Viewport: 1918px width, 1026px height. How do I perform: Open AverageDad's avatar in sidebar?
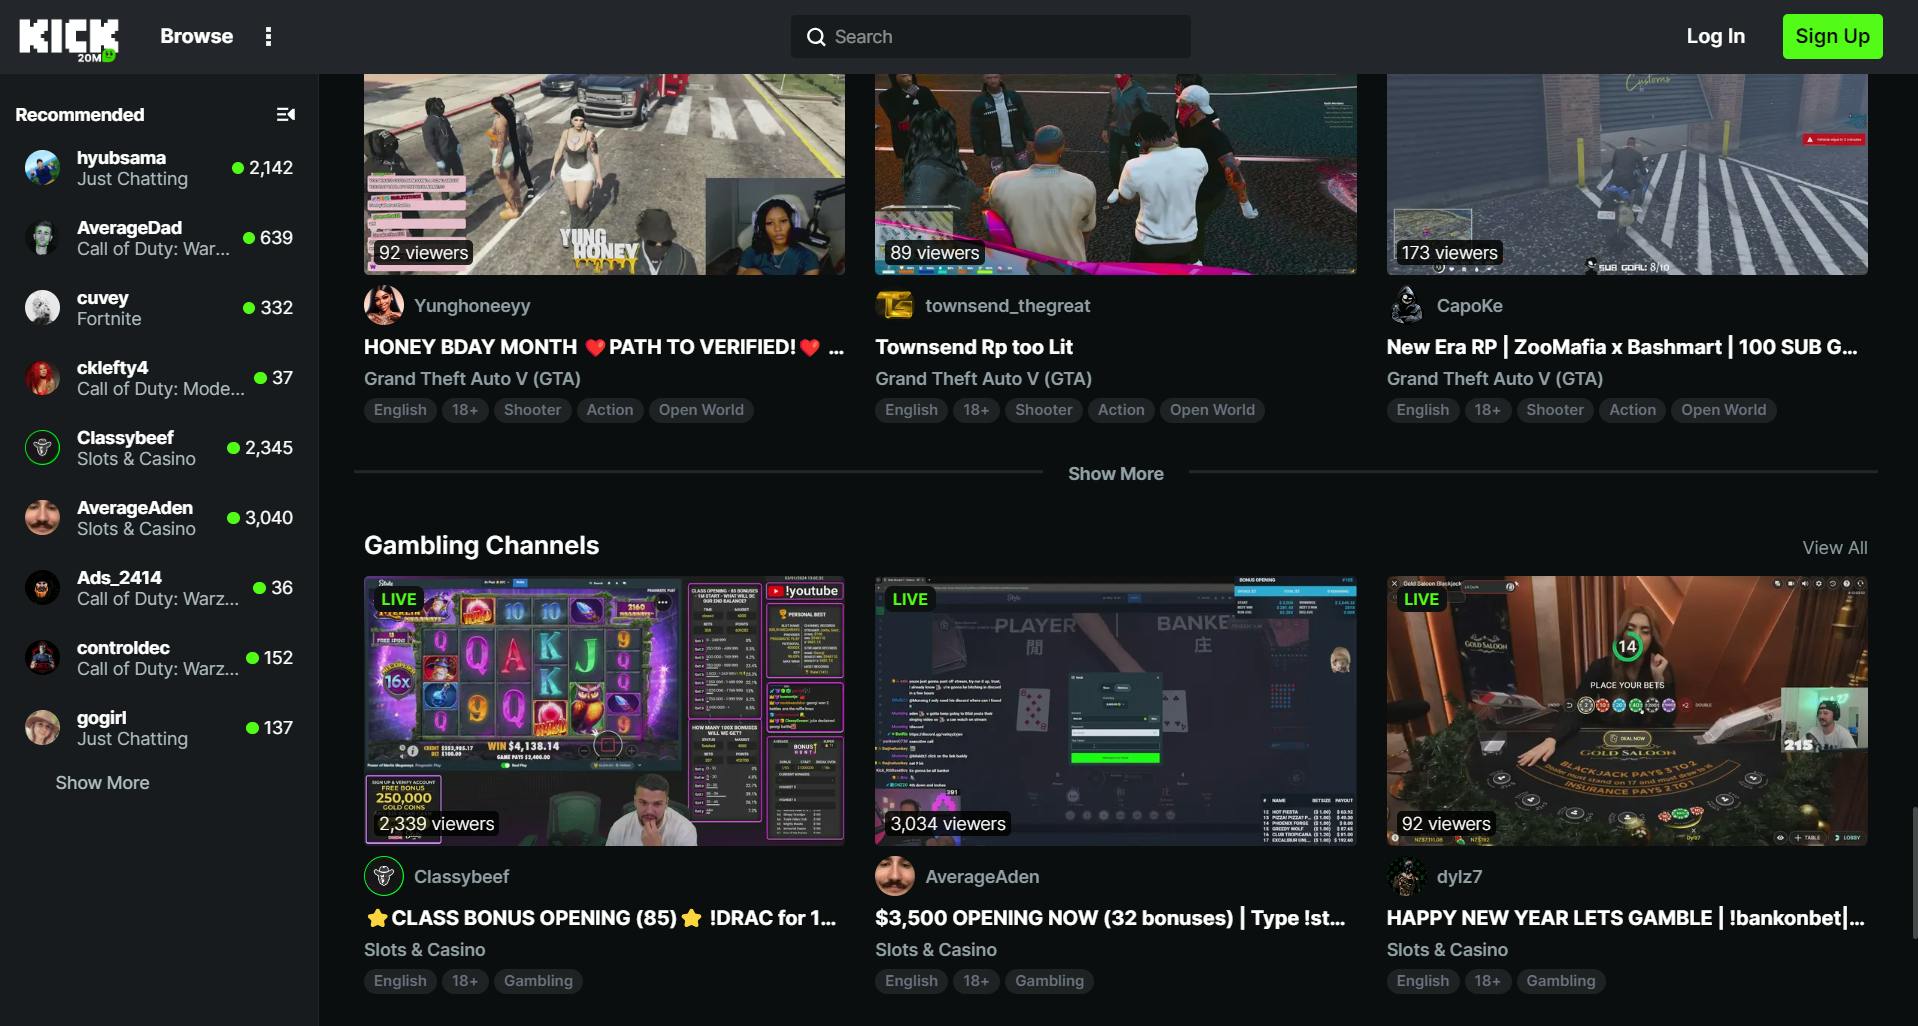coord(42,238)
